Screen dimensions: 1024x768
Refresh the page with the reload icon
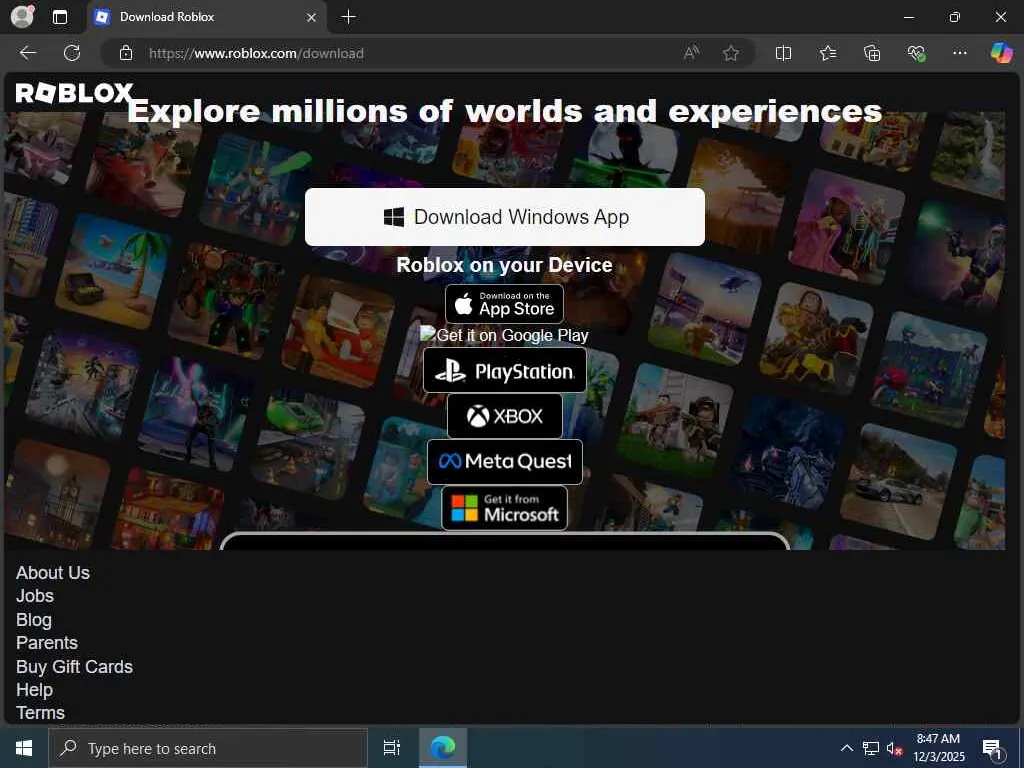(x=72, y=53)
